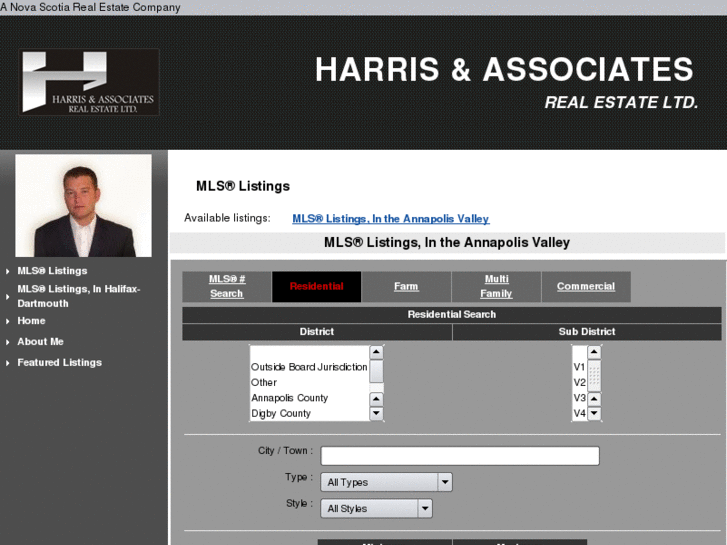
Task: Follow the MLS® Listings, In the Annapolis Valley link
Action: (390, 218)
